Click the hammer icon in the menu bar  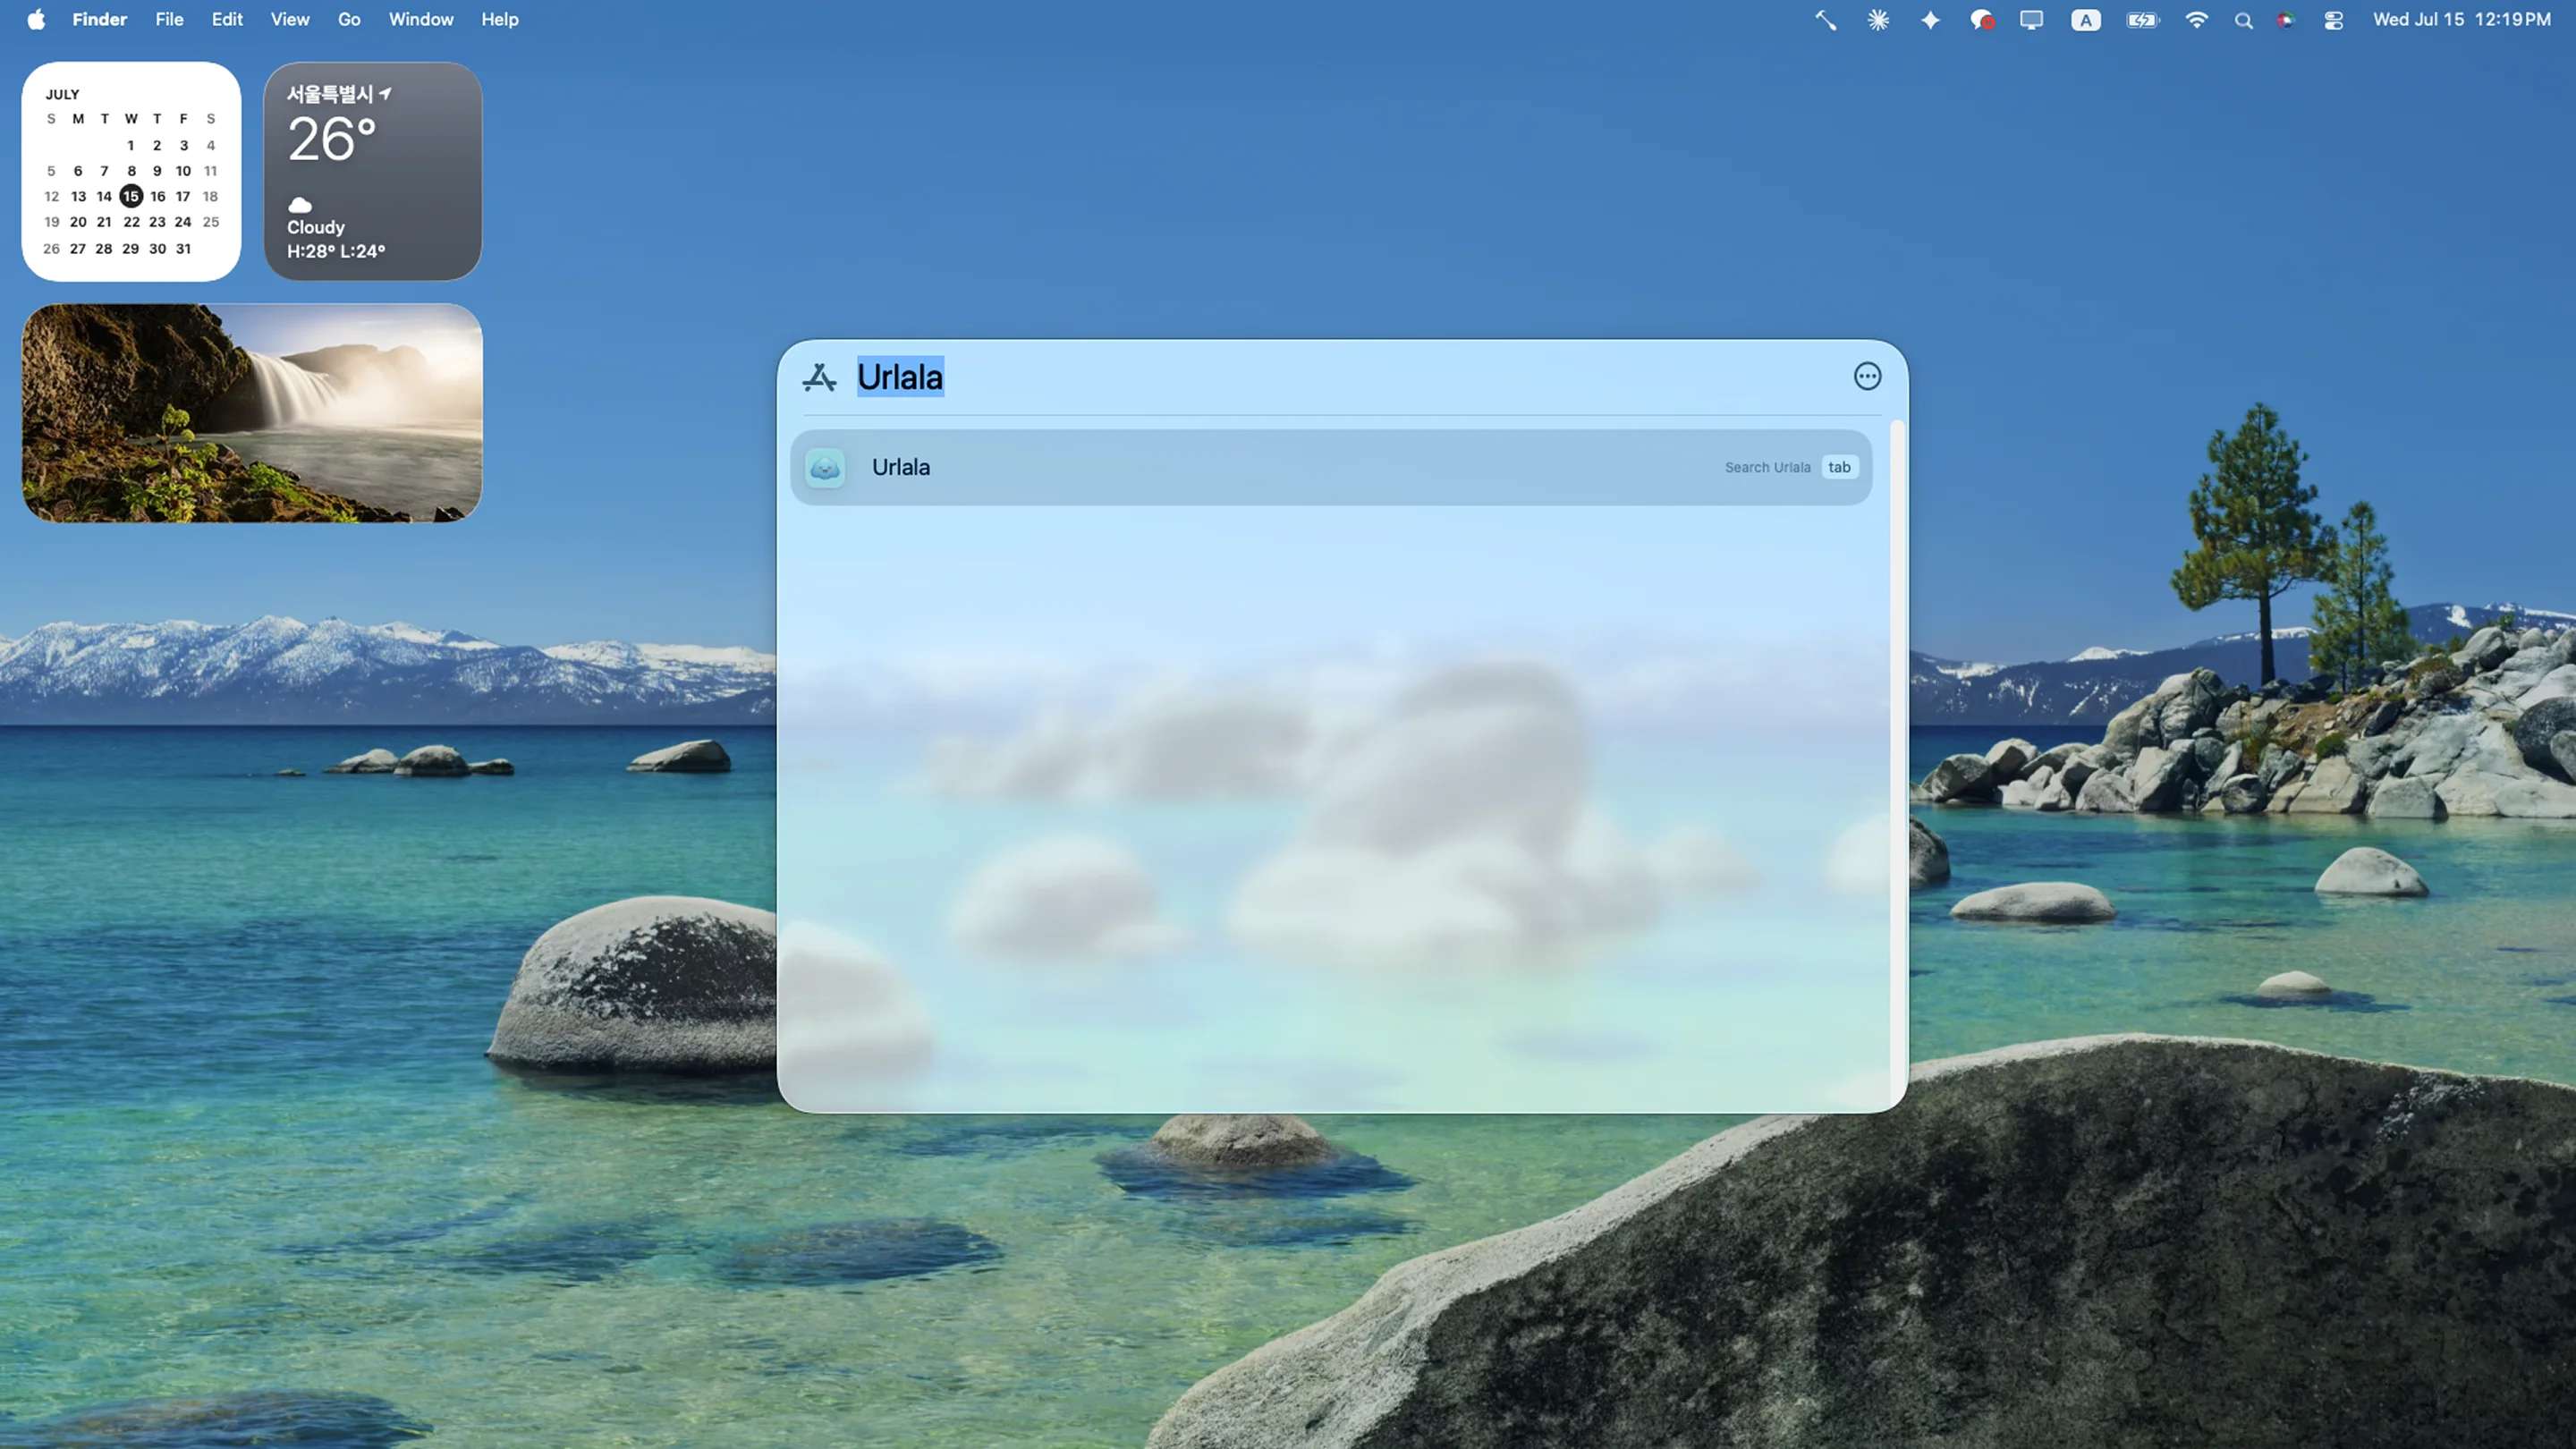click(1826, 20)
